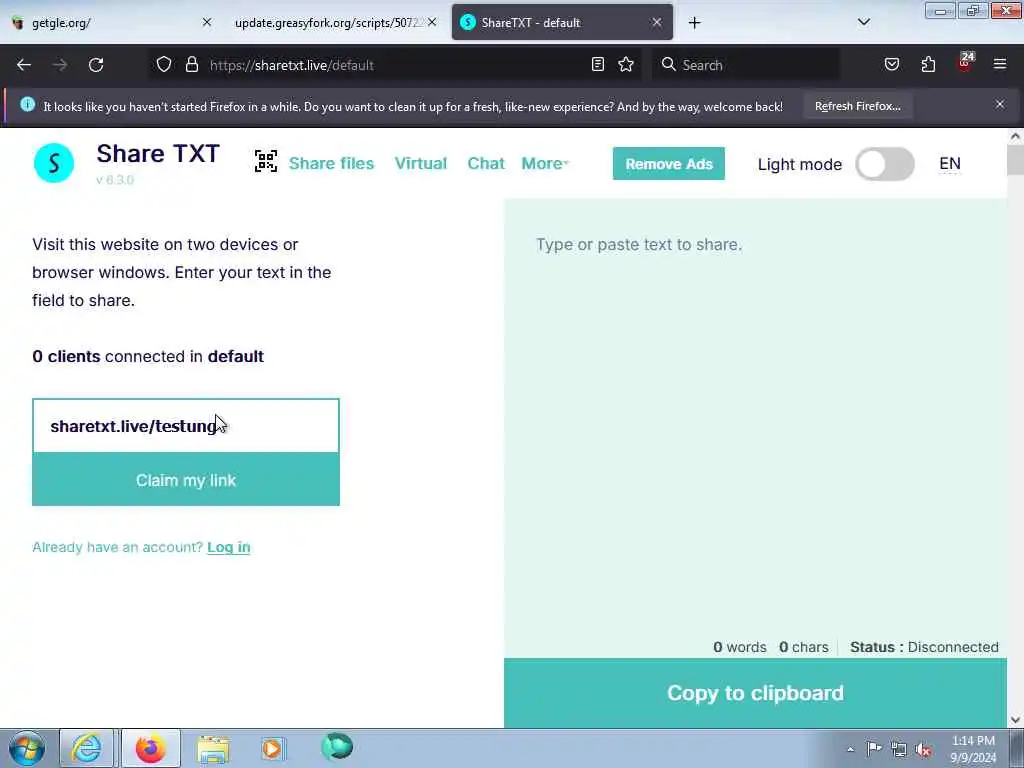Click the Copy to clipboard button
Image resolution: width=1024 pixels, height=768 pixels.
pos(756,693)
